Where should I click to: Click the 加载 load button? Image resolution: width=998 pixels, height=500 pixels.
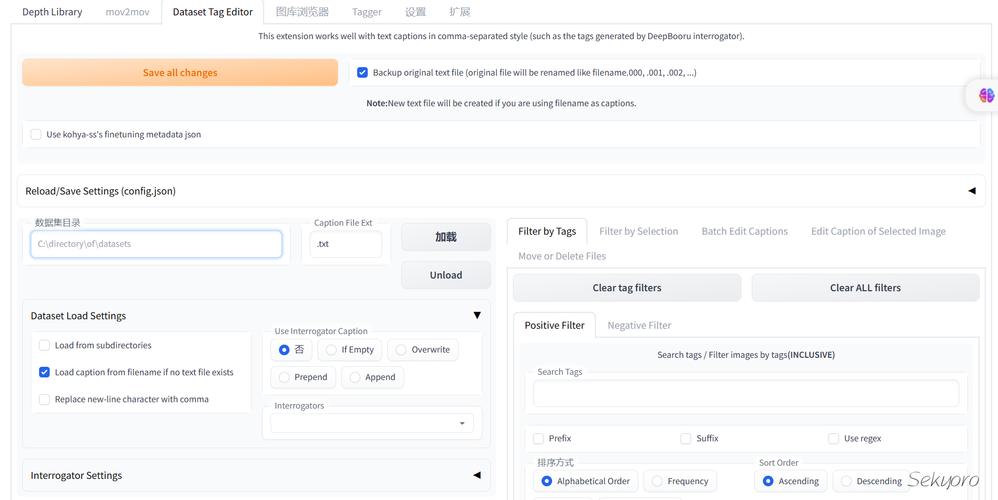[446, 237]
